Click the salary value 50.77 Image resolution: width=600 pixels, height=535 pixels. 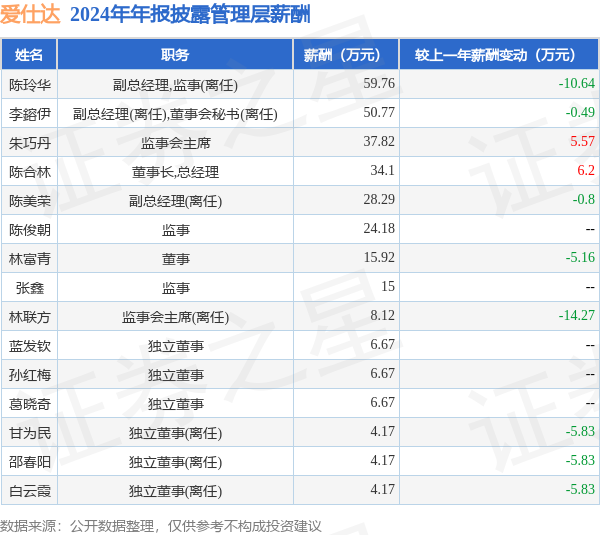pos(379,112)
